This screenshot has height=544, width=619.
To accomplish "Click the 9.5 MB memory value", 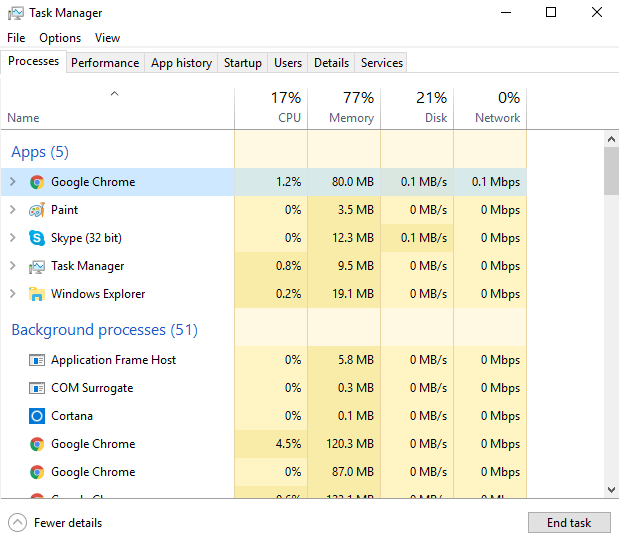I will pos(356,266).
